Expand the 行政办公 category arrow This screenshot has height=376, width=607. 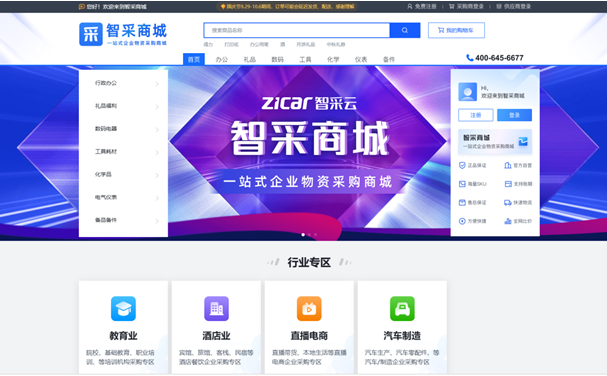point(157,84)
